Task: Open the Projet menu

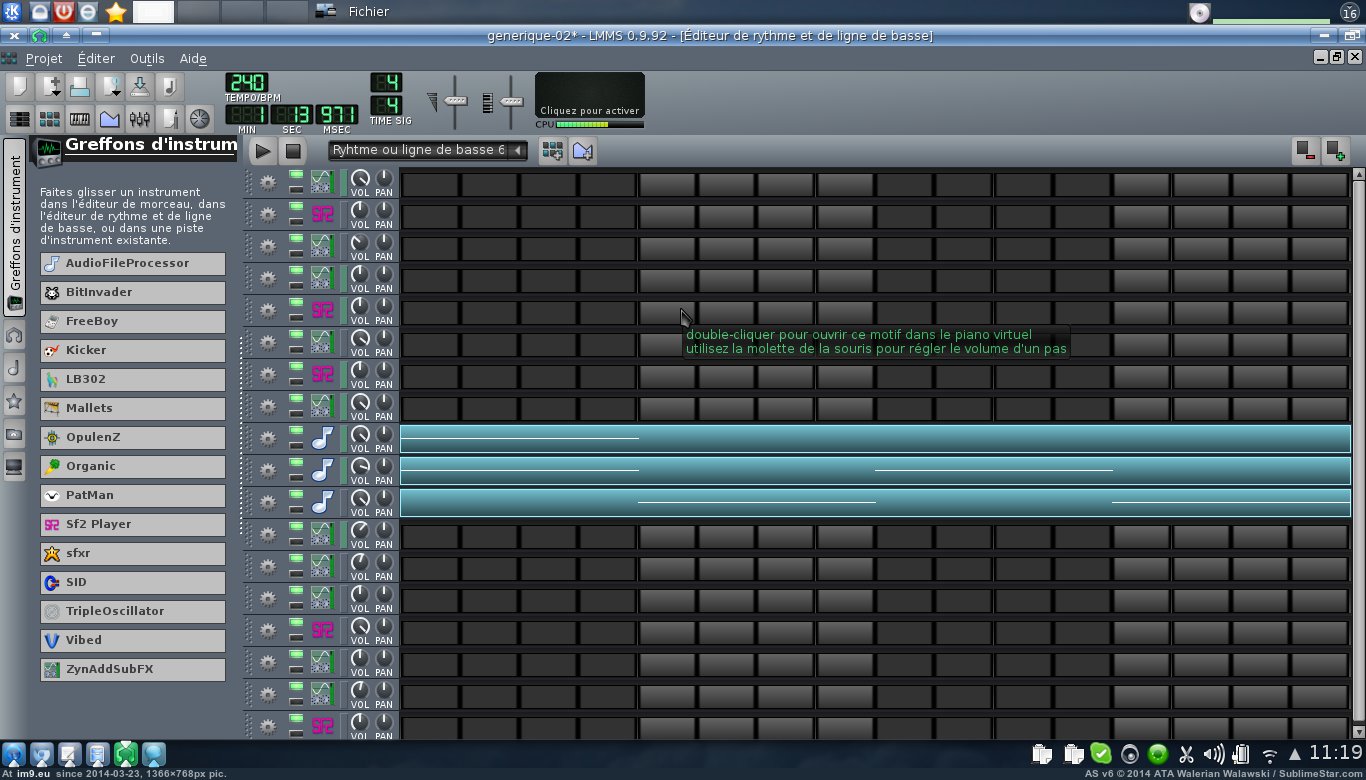Action: 44,59
